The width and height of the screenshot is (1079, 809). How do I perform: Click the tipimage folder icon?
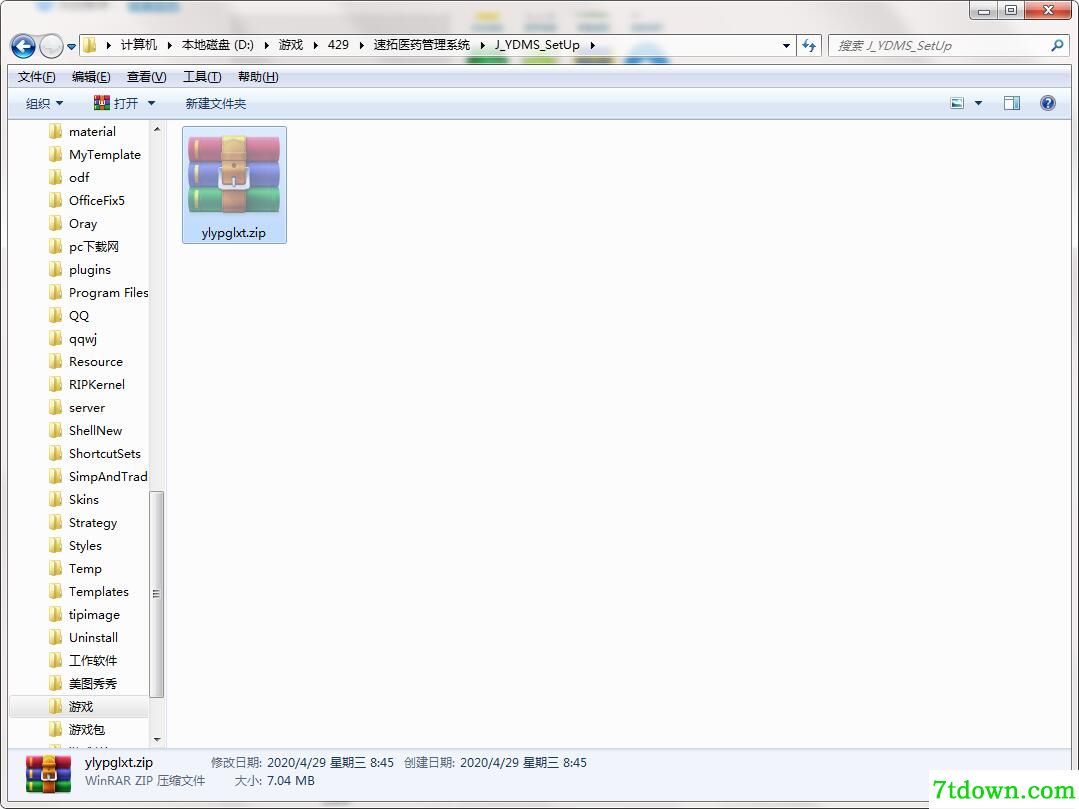56,614
